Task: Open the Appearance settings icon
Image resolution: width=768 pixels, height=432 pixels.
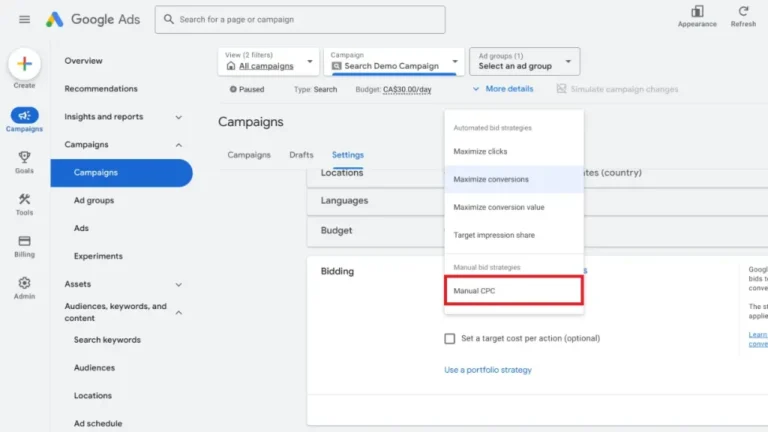Action: coord(697,12)
